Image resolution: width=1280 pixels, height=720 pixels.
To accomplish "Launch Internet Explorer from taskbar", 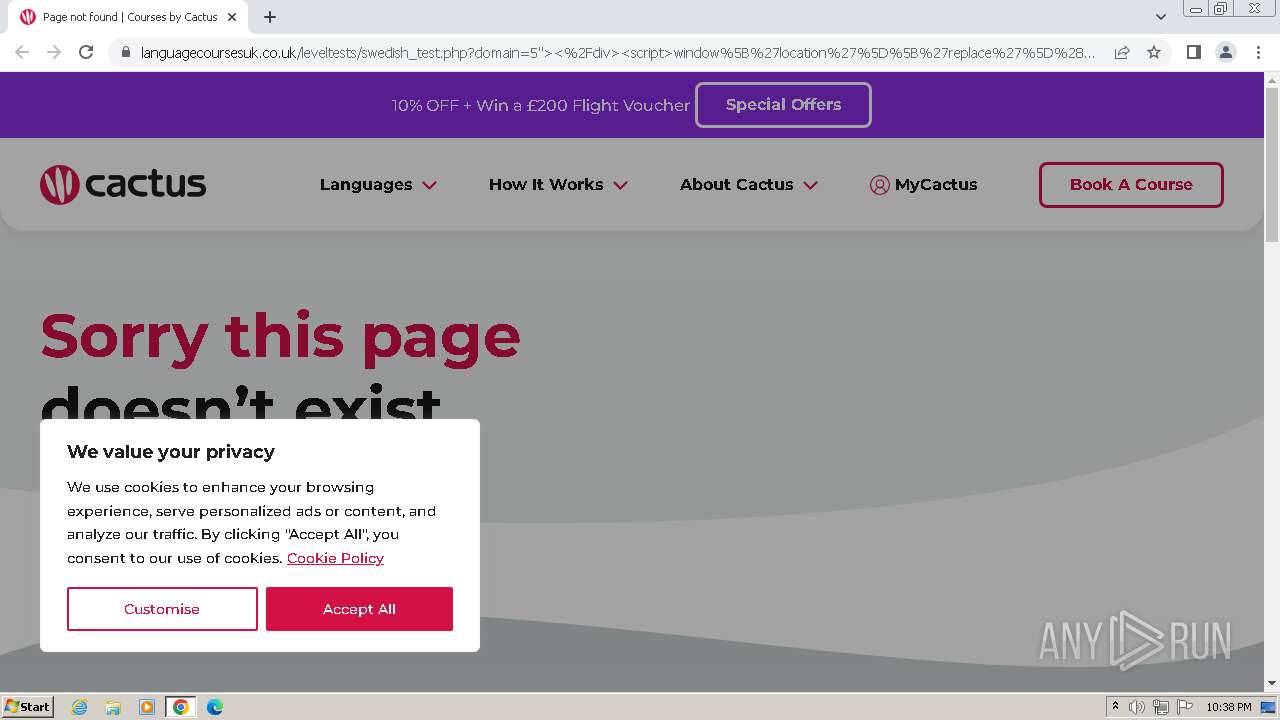I will pos(80,707).
